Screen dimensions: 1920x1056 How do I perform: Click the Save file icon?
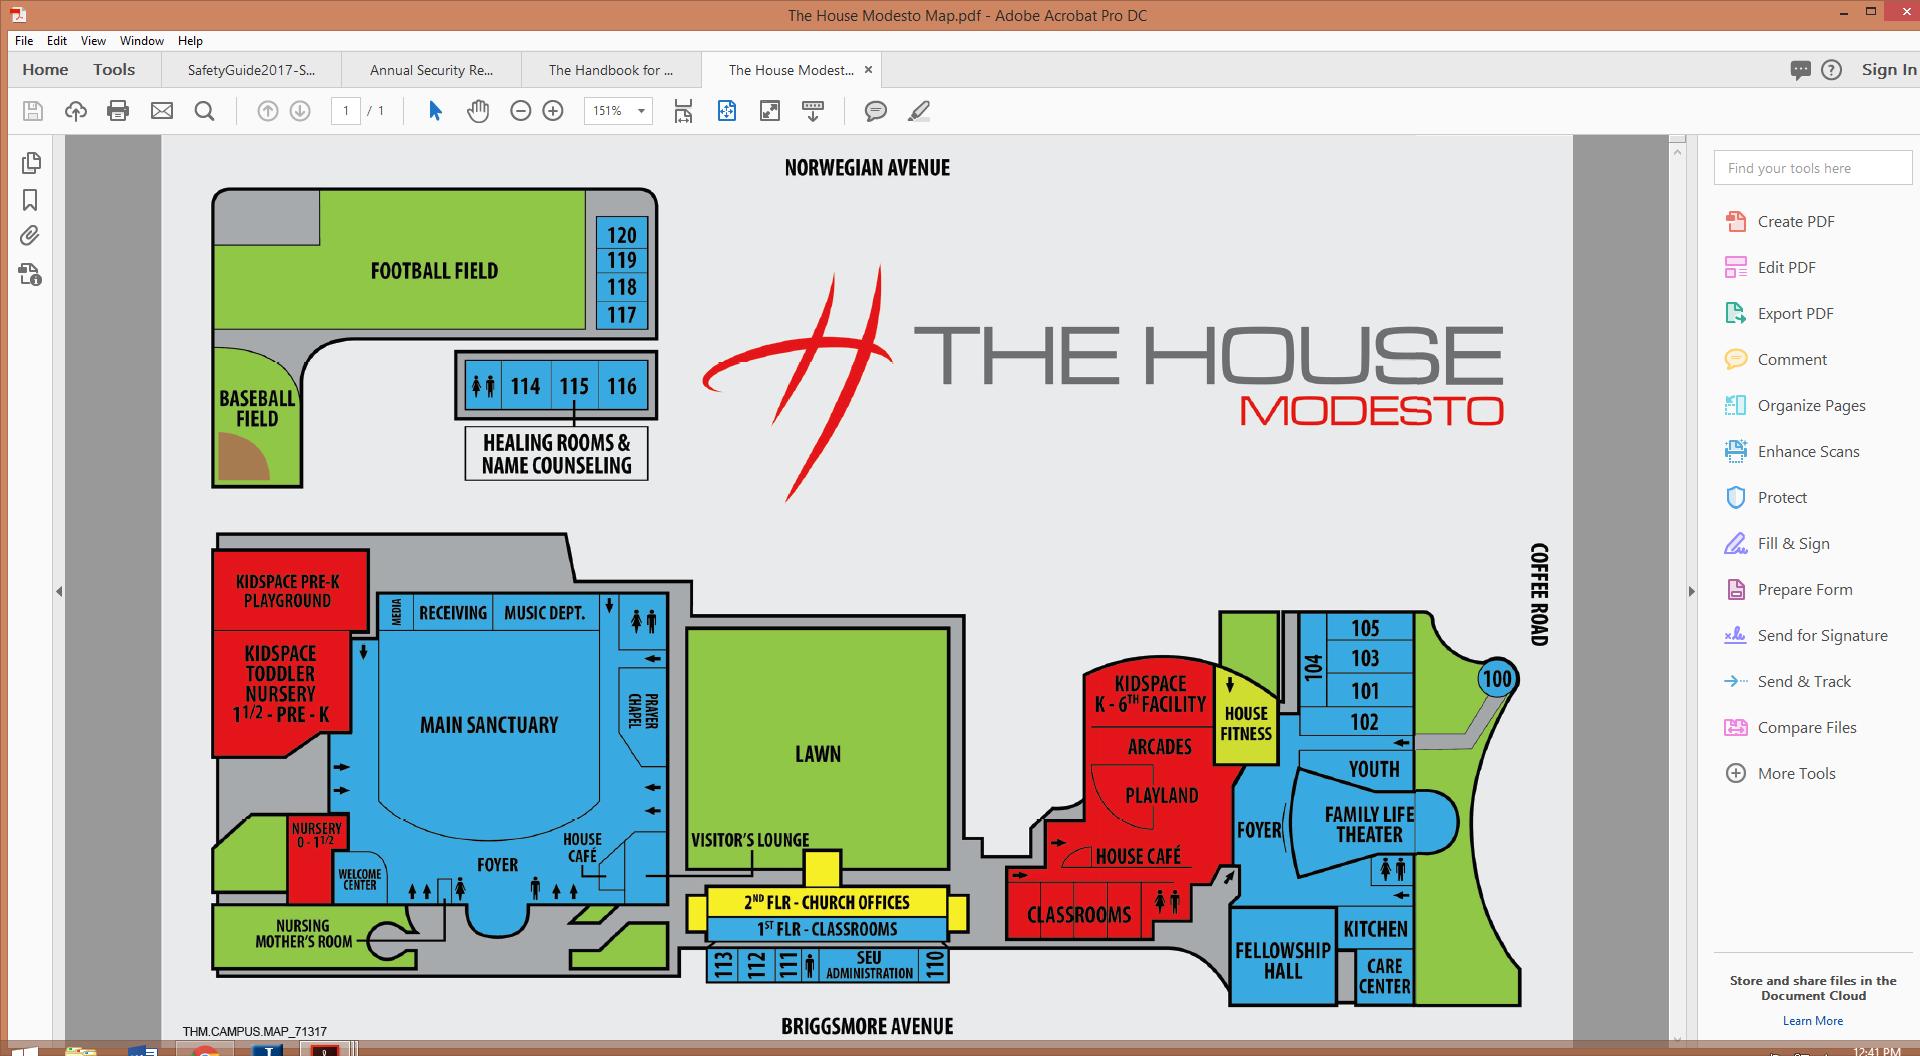[x=33, y=111]
